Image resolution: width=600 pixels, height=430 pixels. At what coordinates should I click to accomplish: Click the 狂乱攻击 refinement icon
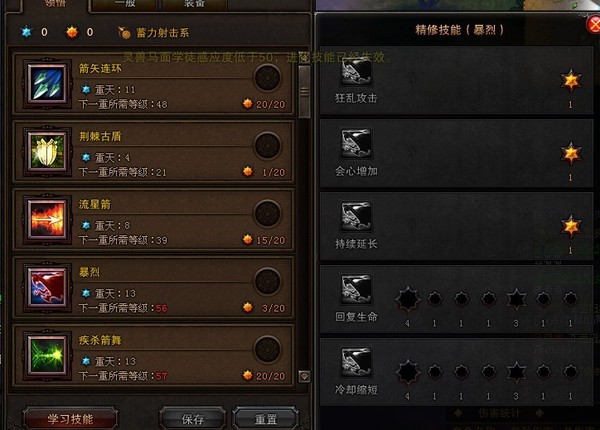356,72
